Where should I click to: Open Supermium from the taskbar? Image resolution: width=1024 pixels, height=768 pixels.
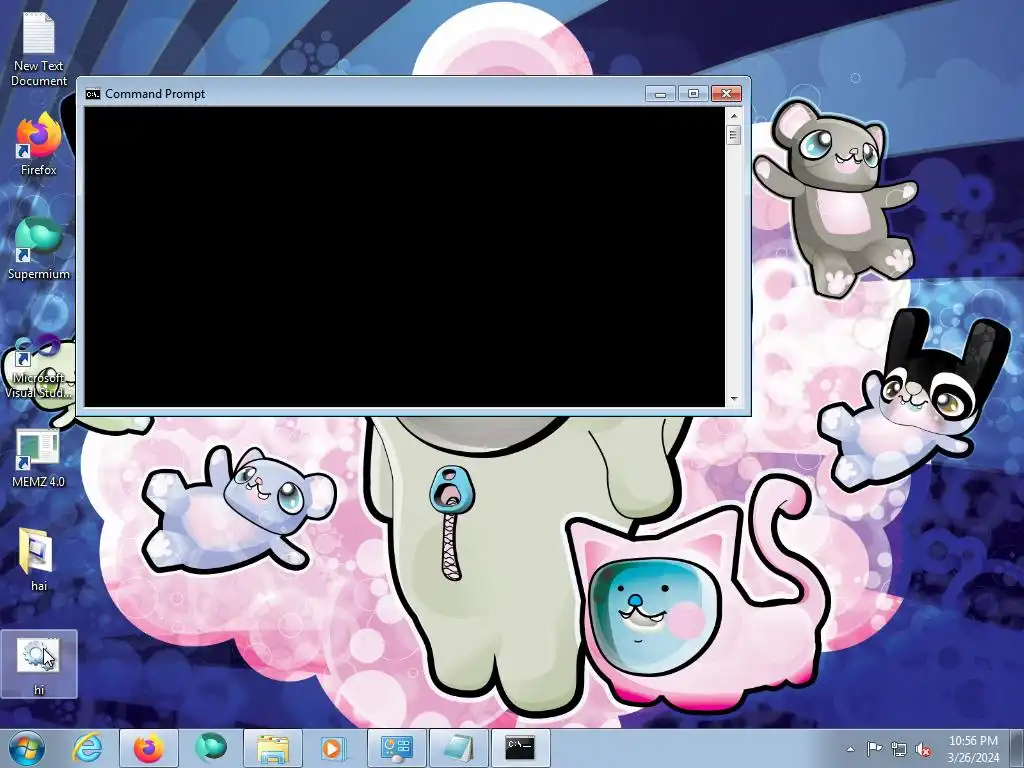[x=210, y=748]
